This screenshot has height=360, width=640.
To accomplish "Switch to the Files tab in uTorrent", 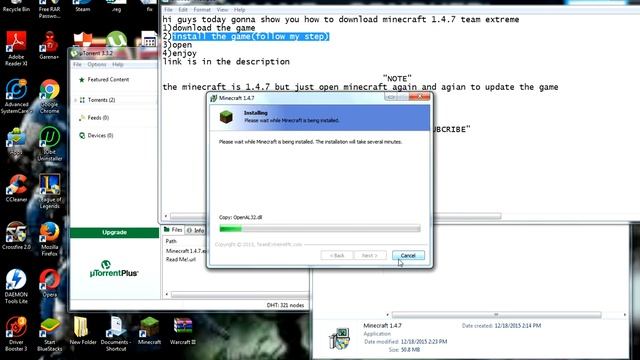I will pyautogui.click(x=173, y=230).
